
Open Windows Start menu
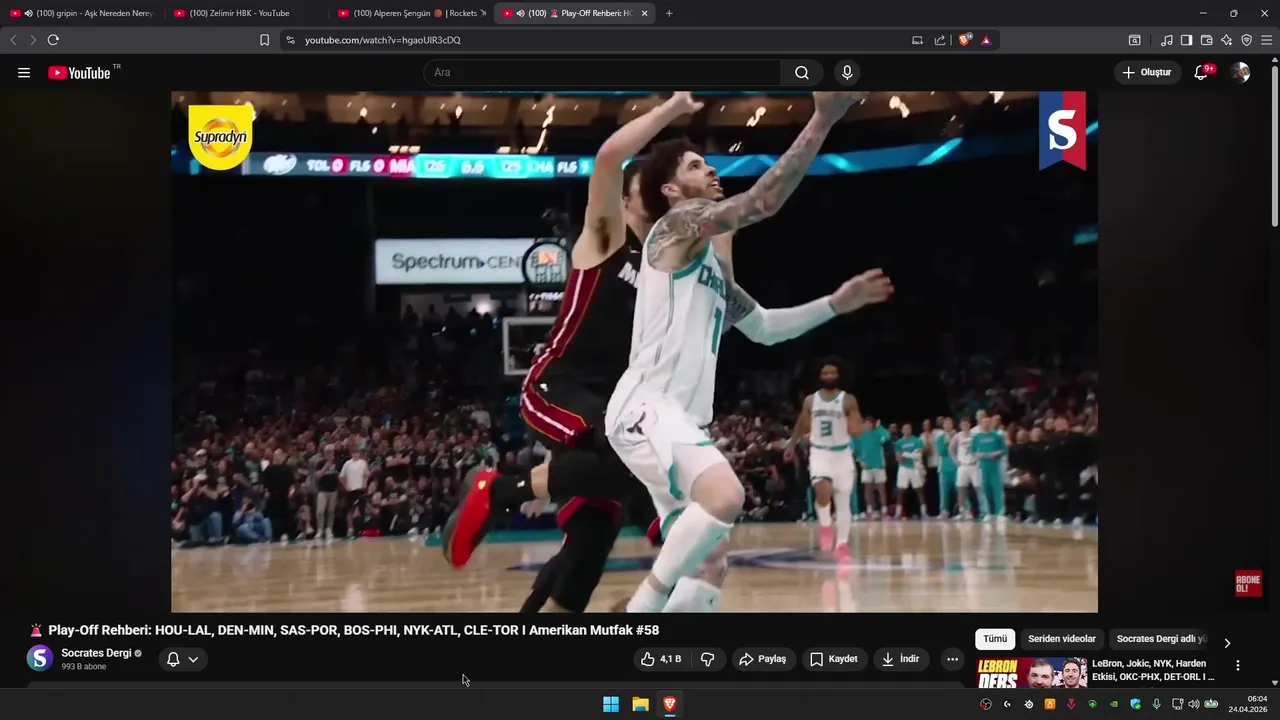click(x=611, y=704)
